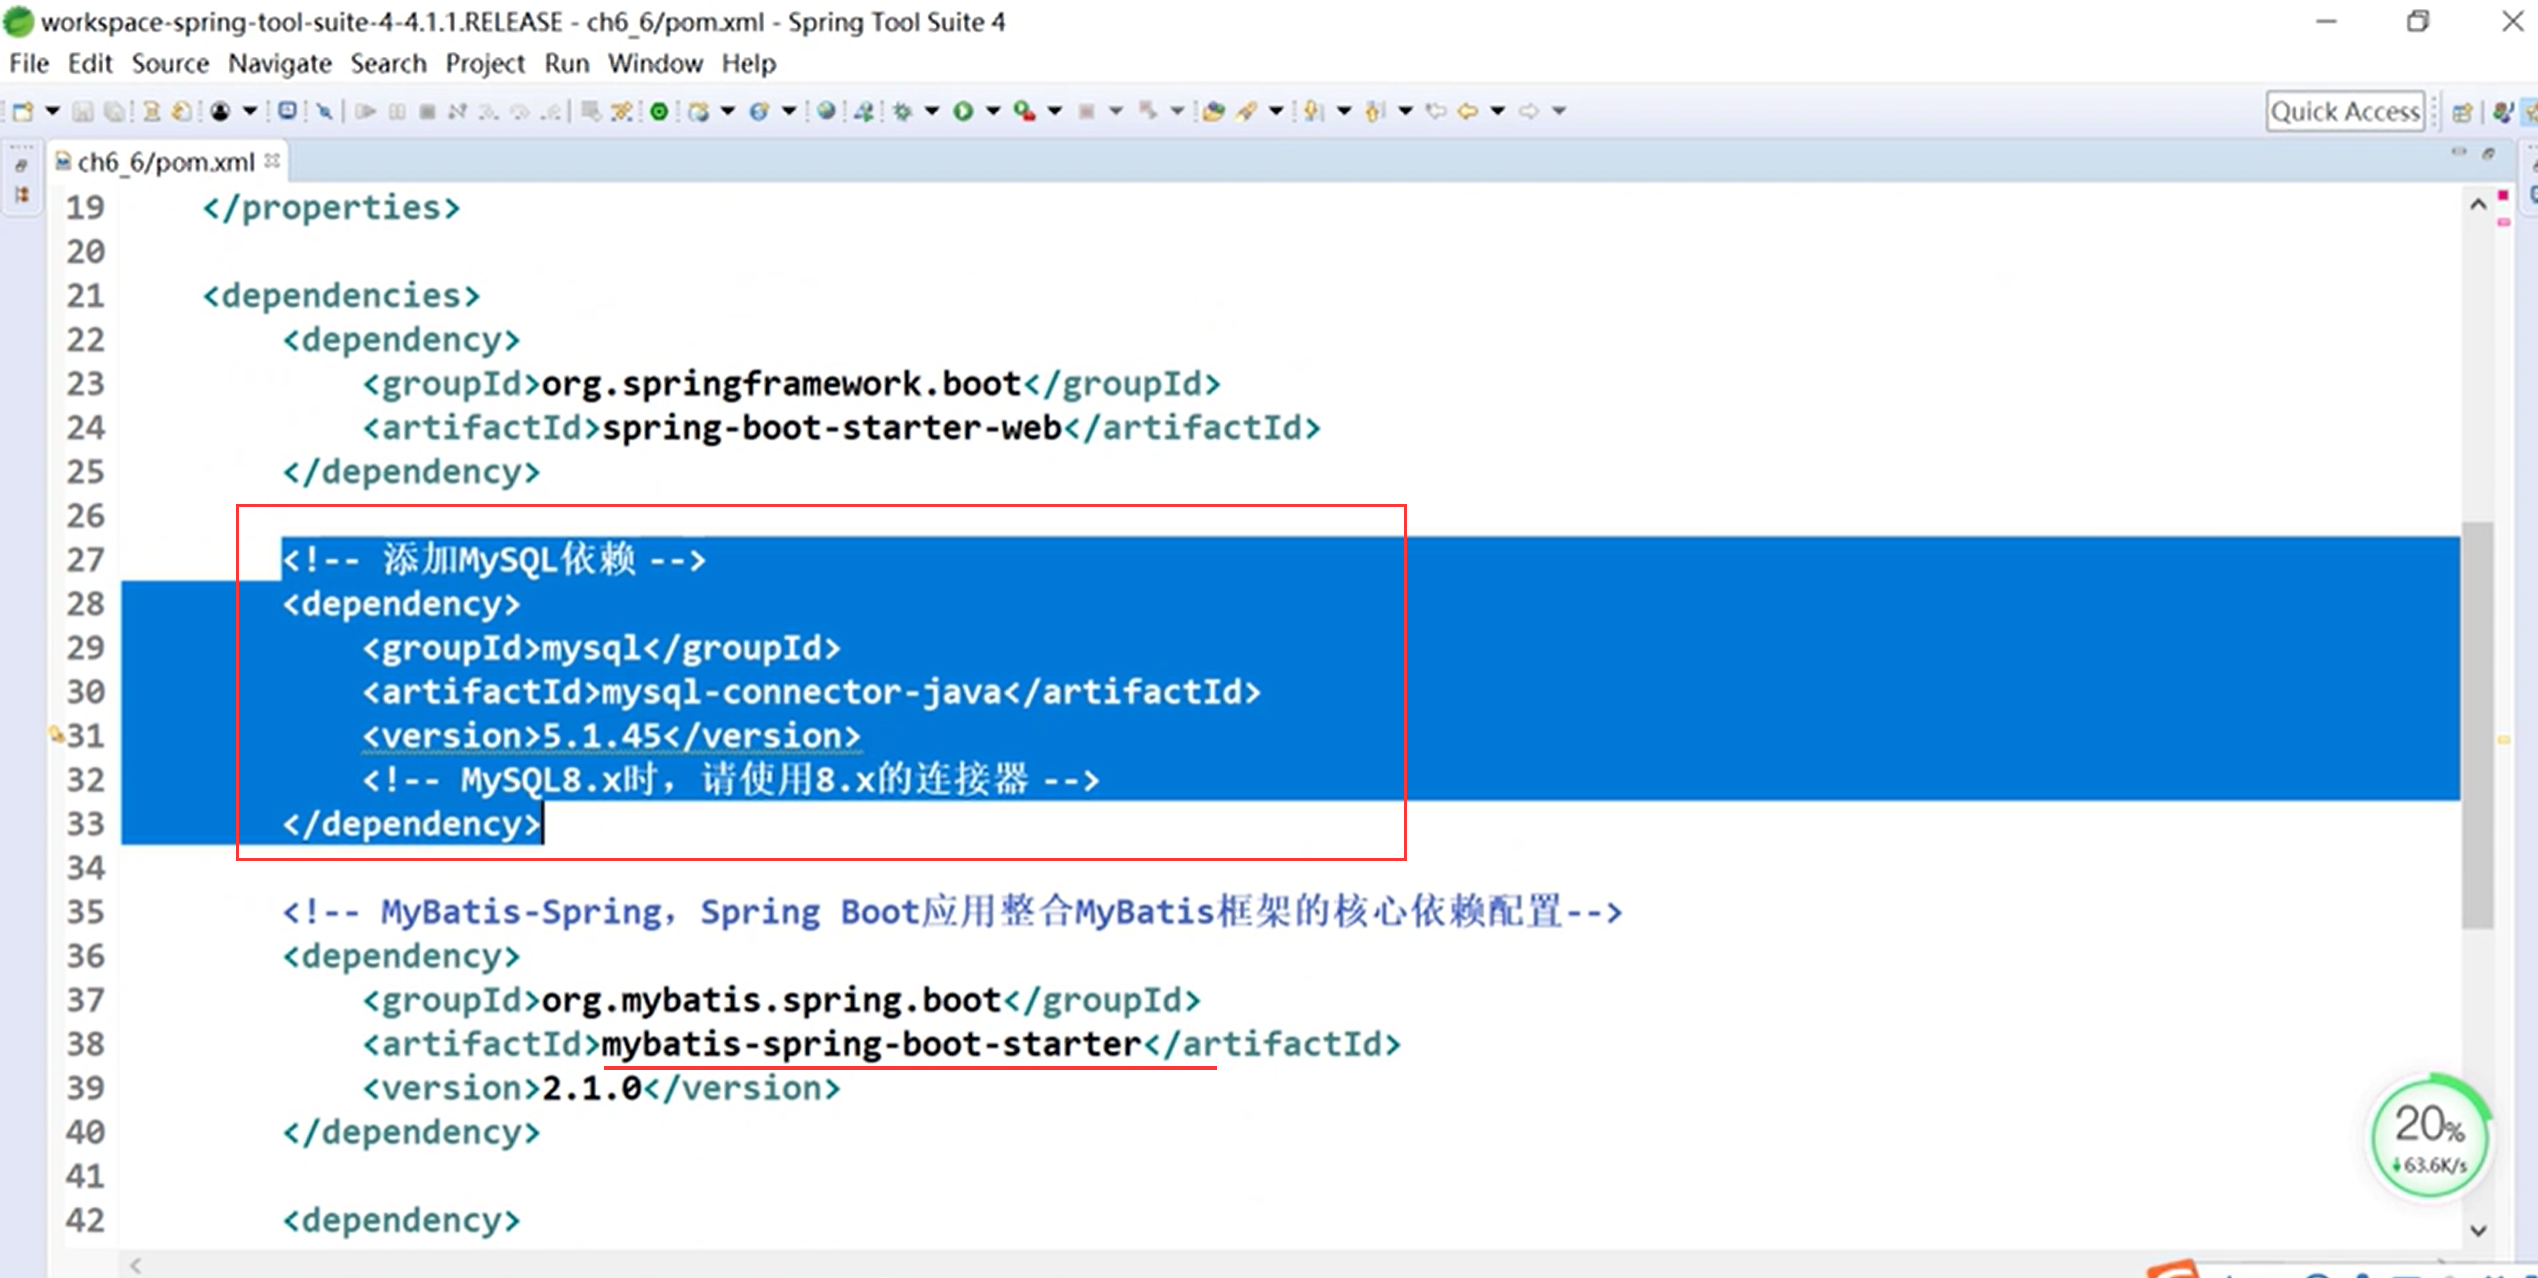Image resolution: width=2538 pixels, height=1278 pixels.
Task: Open the Source menu
Action: (170, 64)
